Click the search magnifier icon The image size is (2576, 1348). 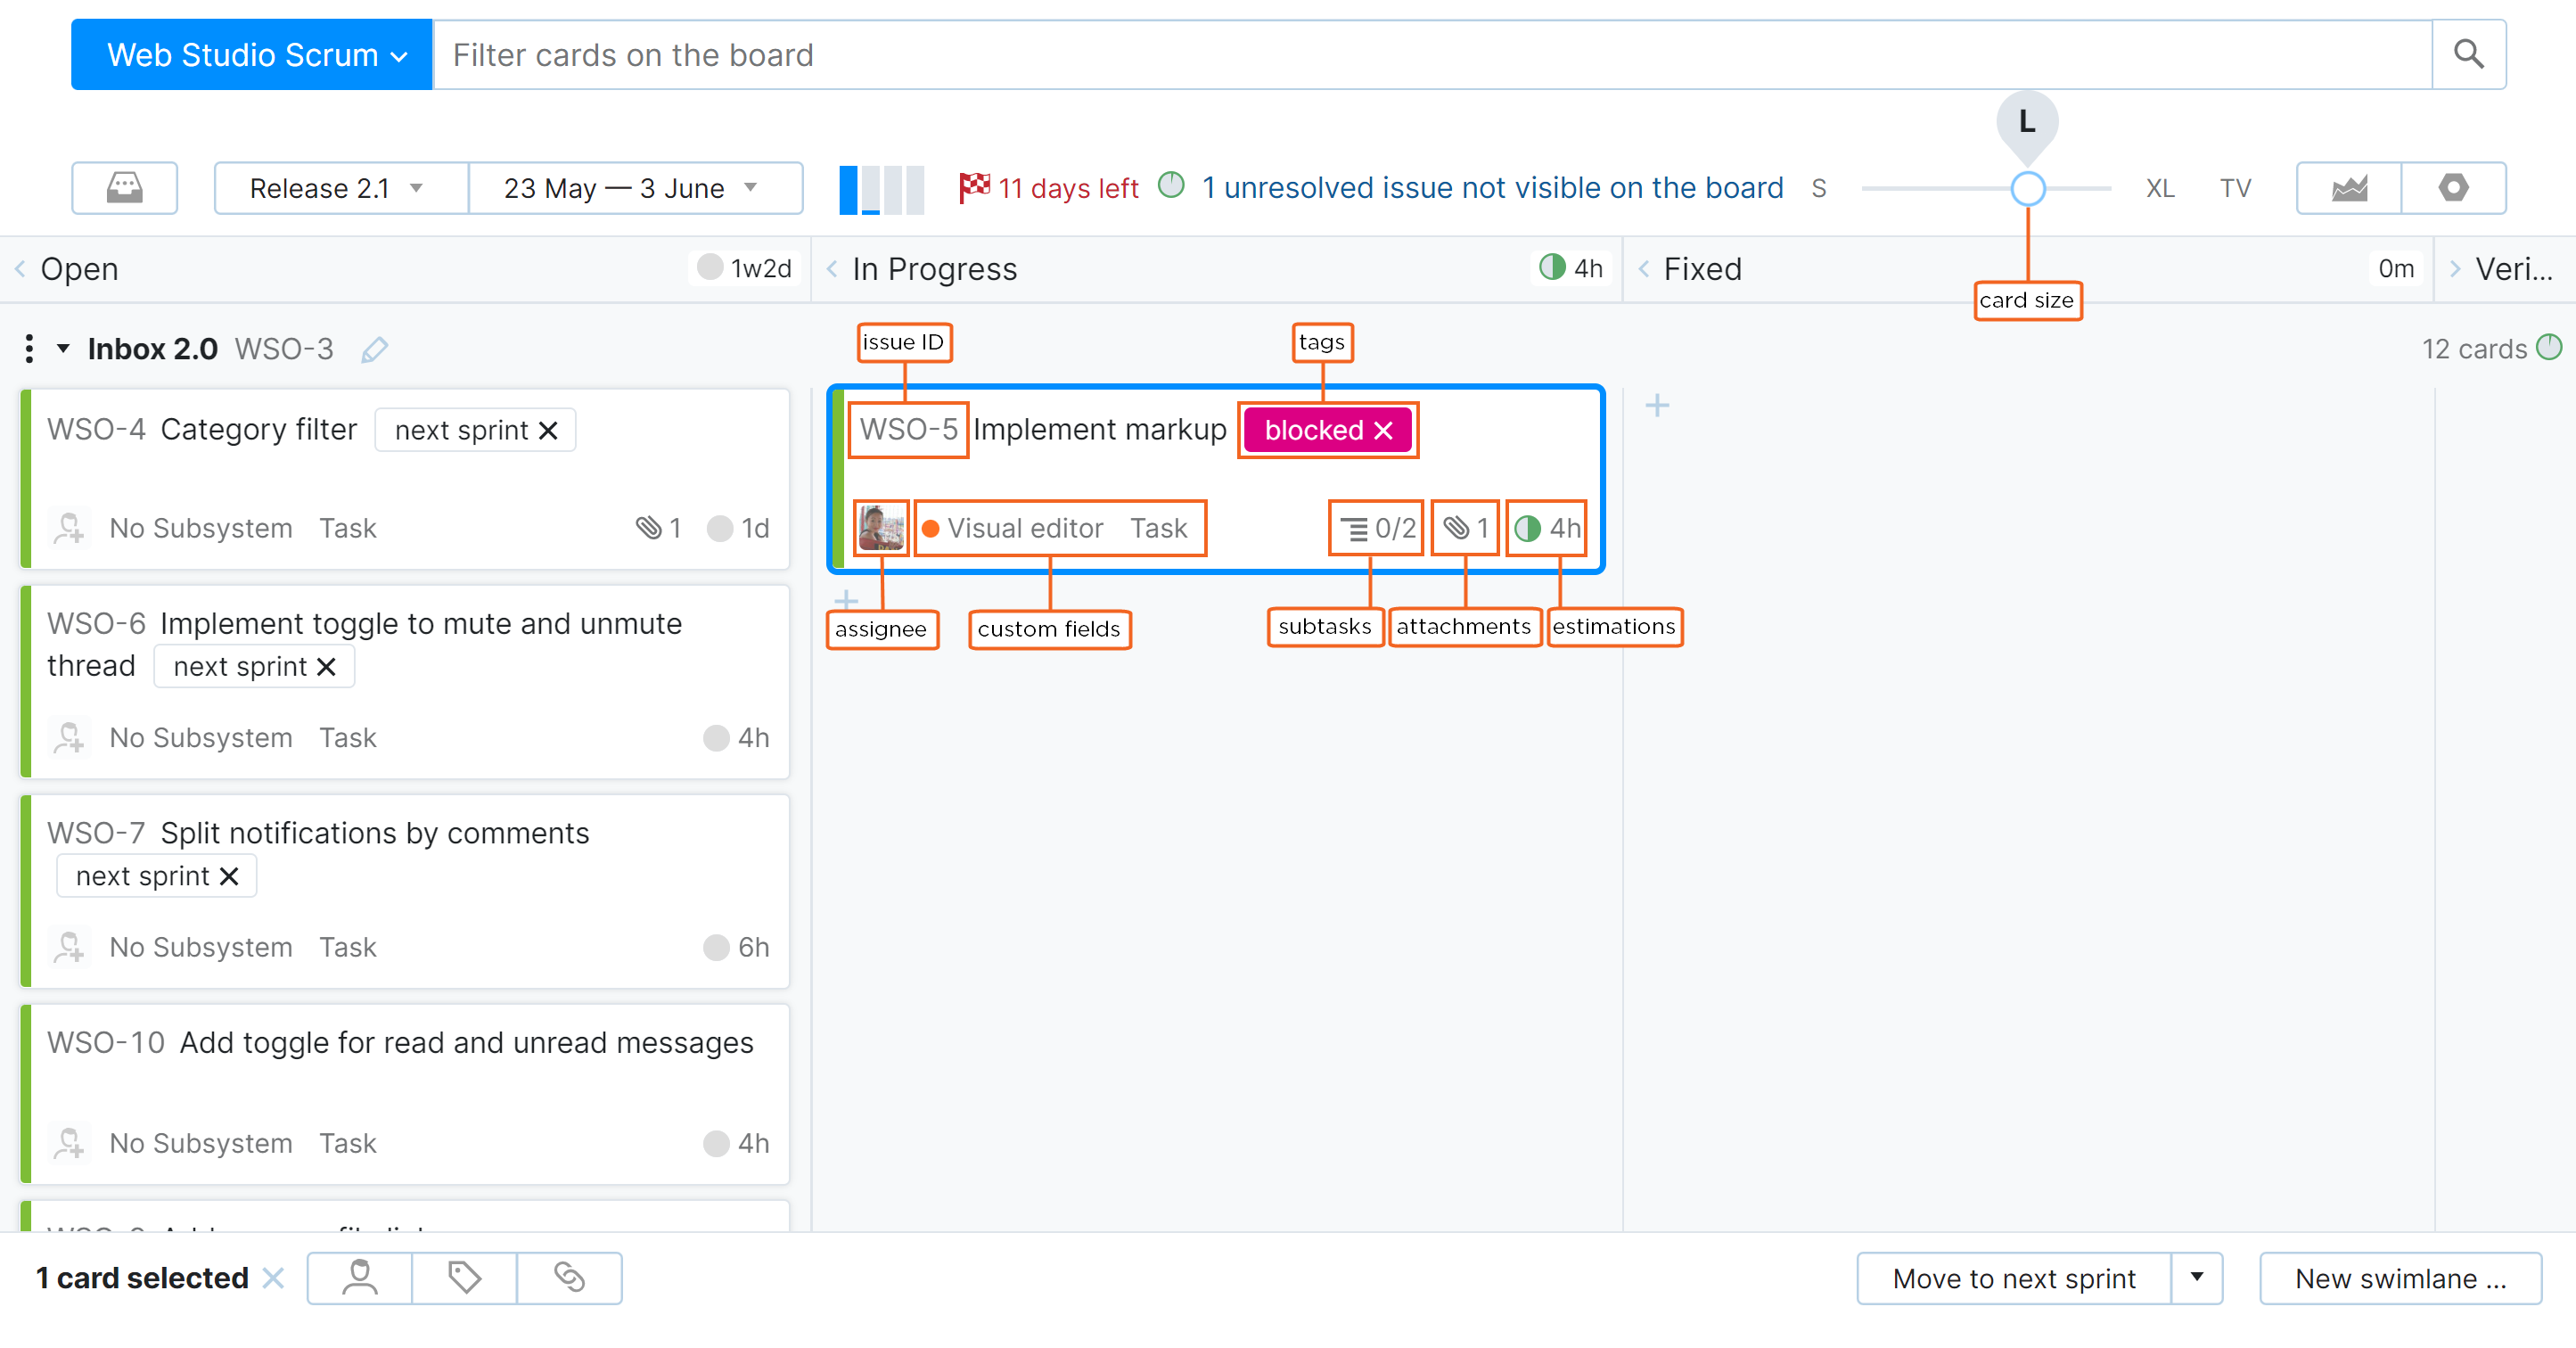coord(2467,54)
